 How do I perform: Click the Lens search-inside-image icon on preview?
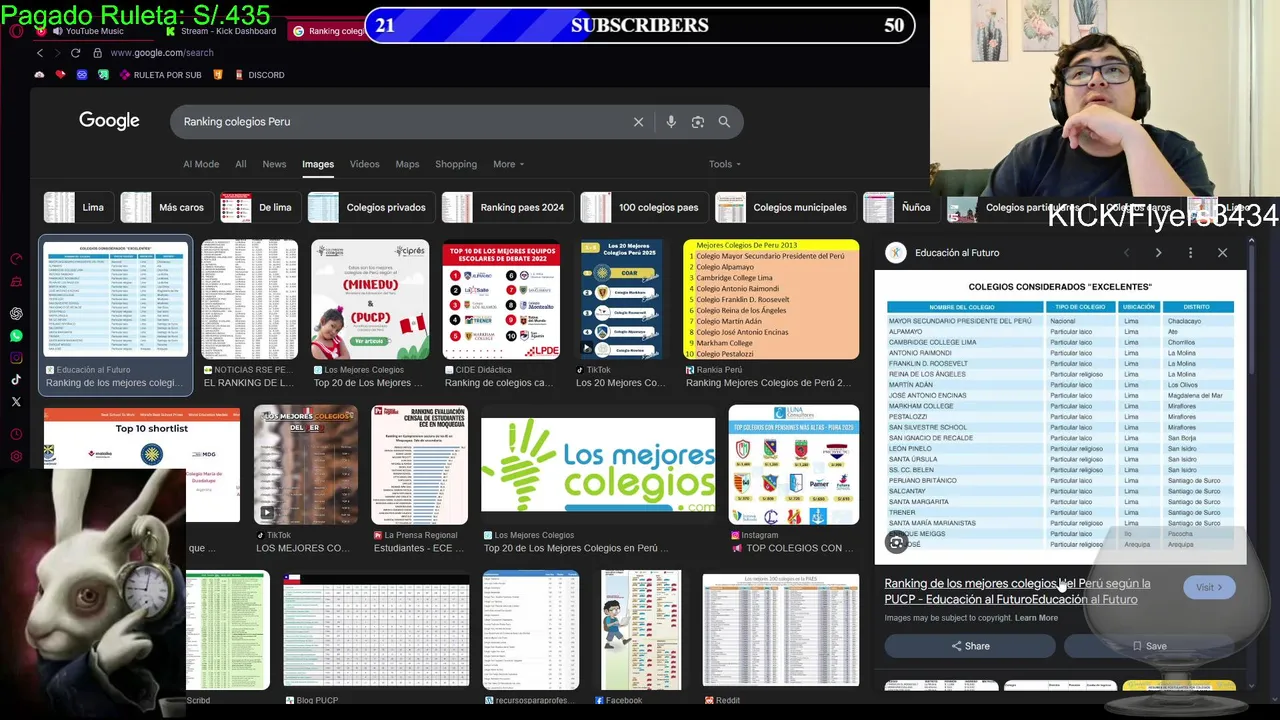coord(897,542)
